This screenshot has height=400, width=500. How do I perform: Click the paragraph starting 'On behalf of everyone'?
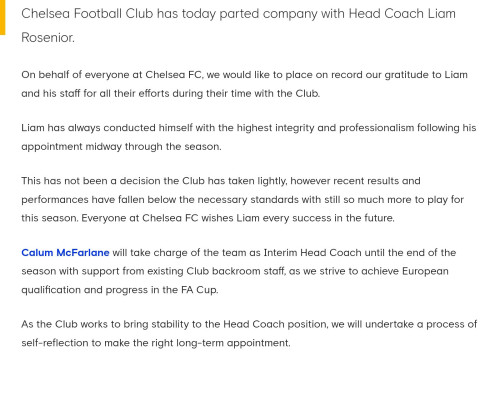pyautogui.click(x=244, y=84)
